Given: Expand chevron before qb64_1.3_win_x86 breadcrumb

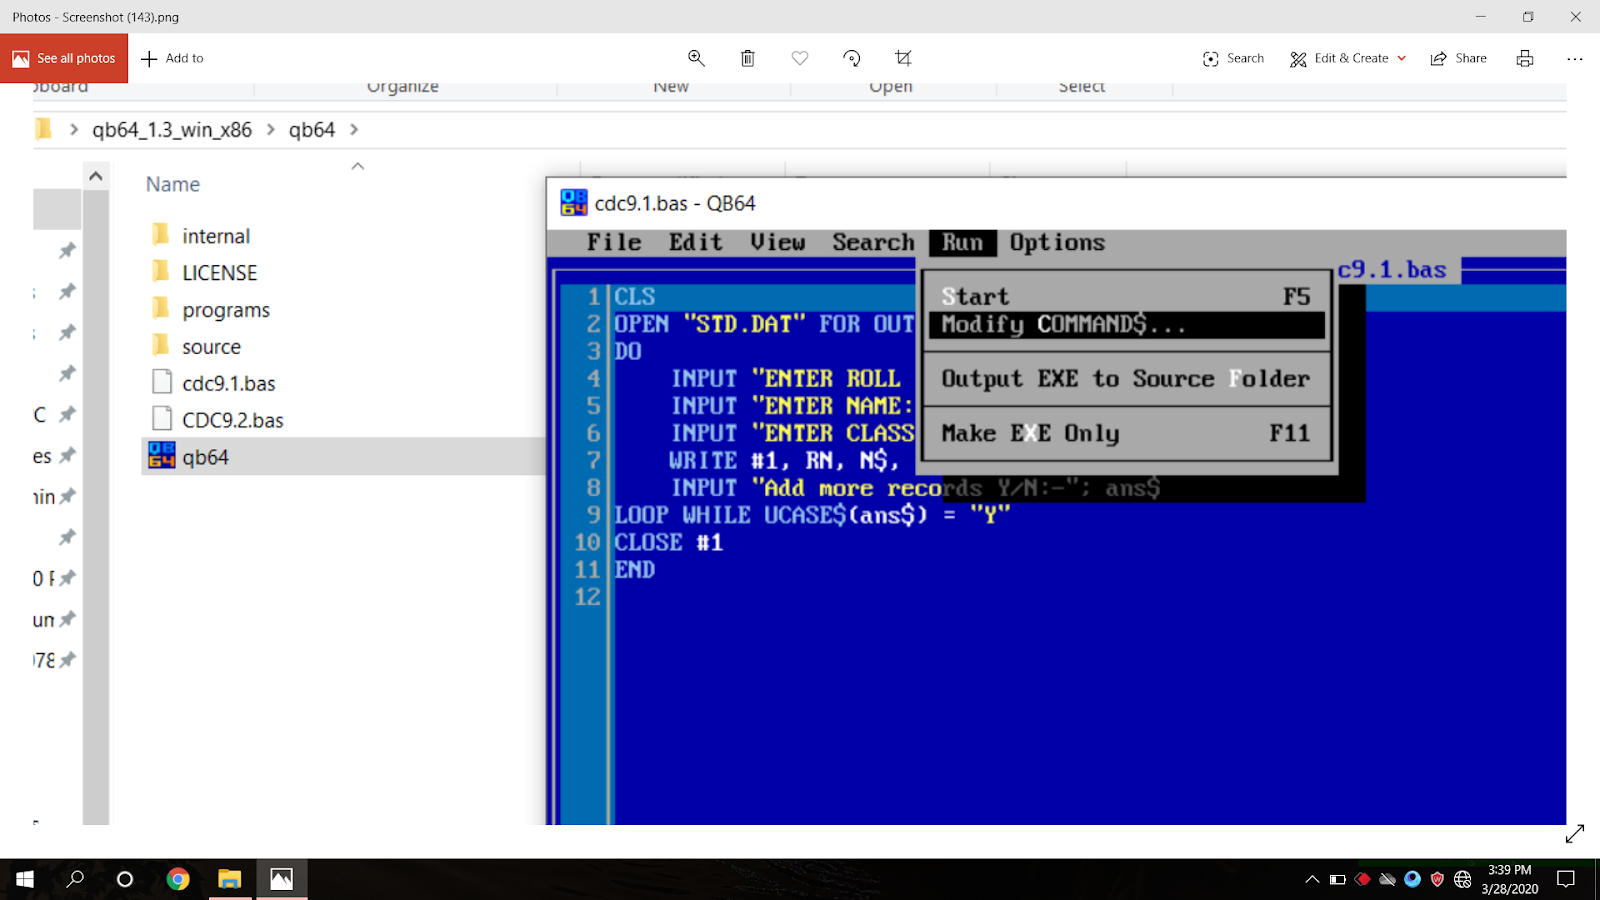Looking at the screenshot, I should point(74,130).
